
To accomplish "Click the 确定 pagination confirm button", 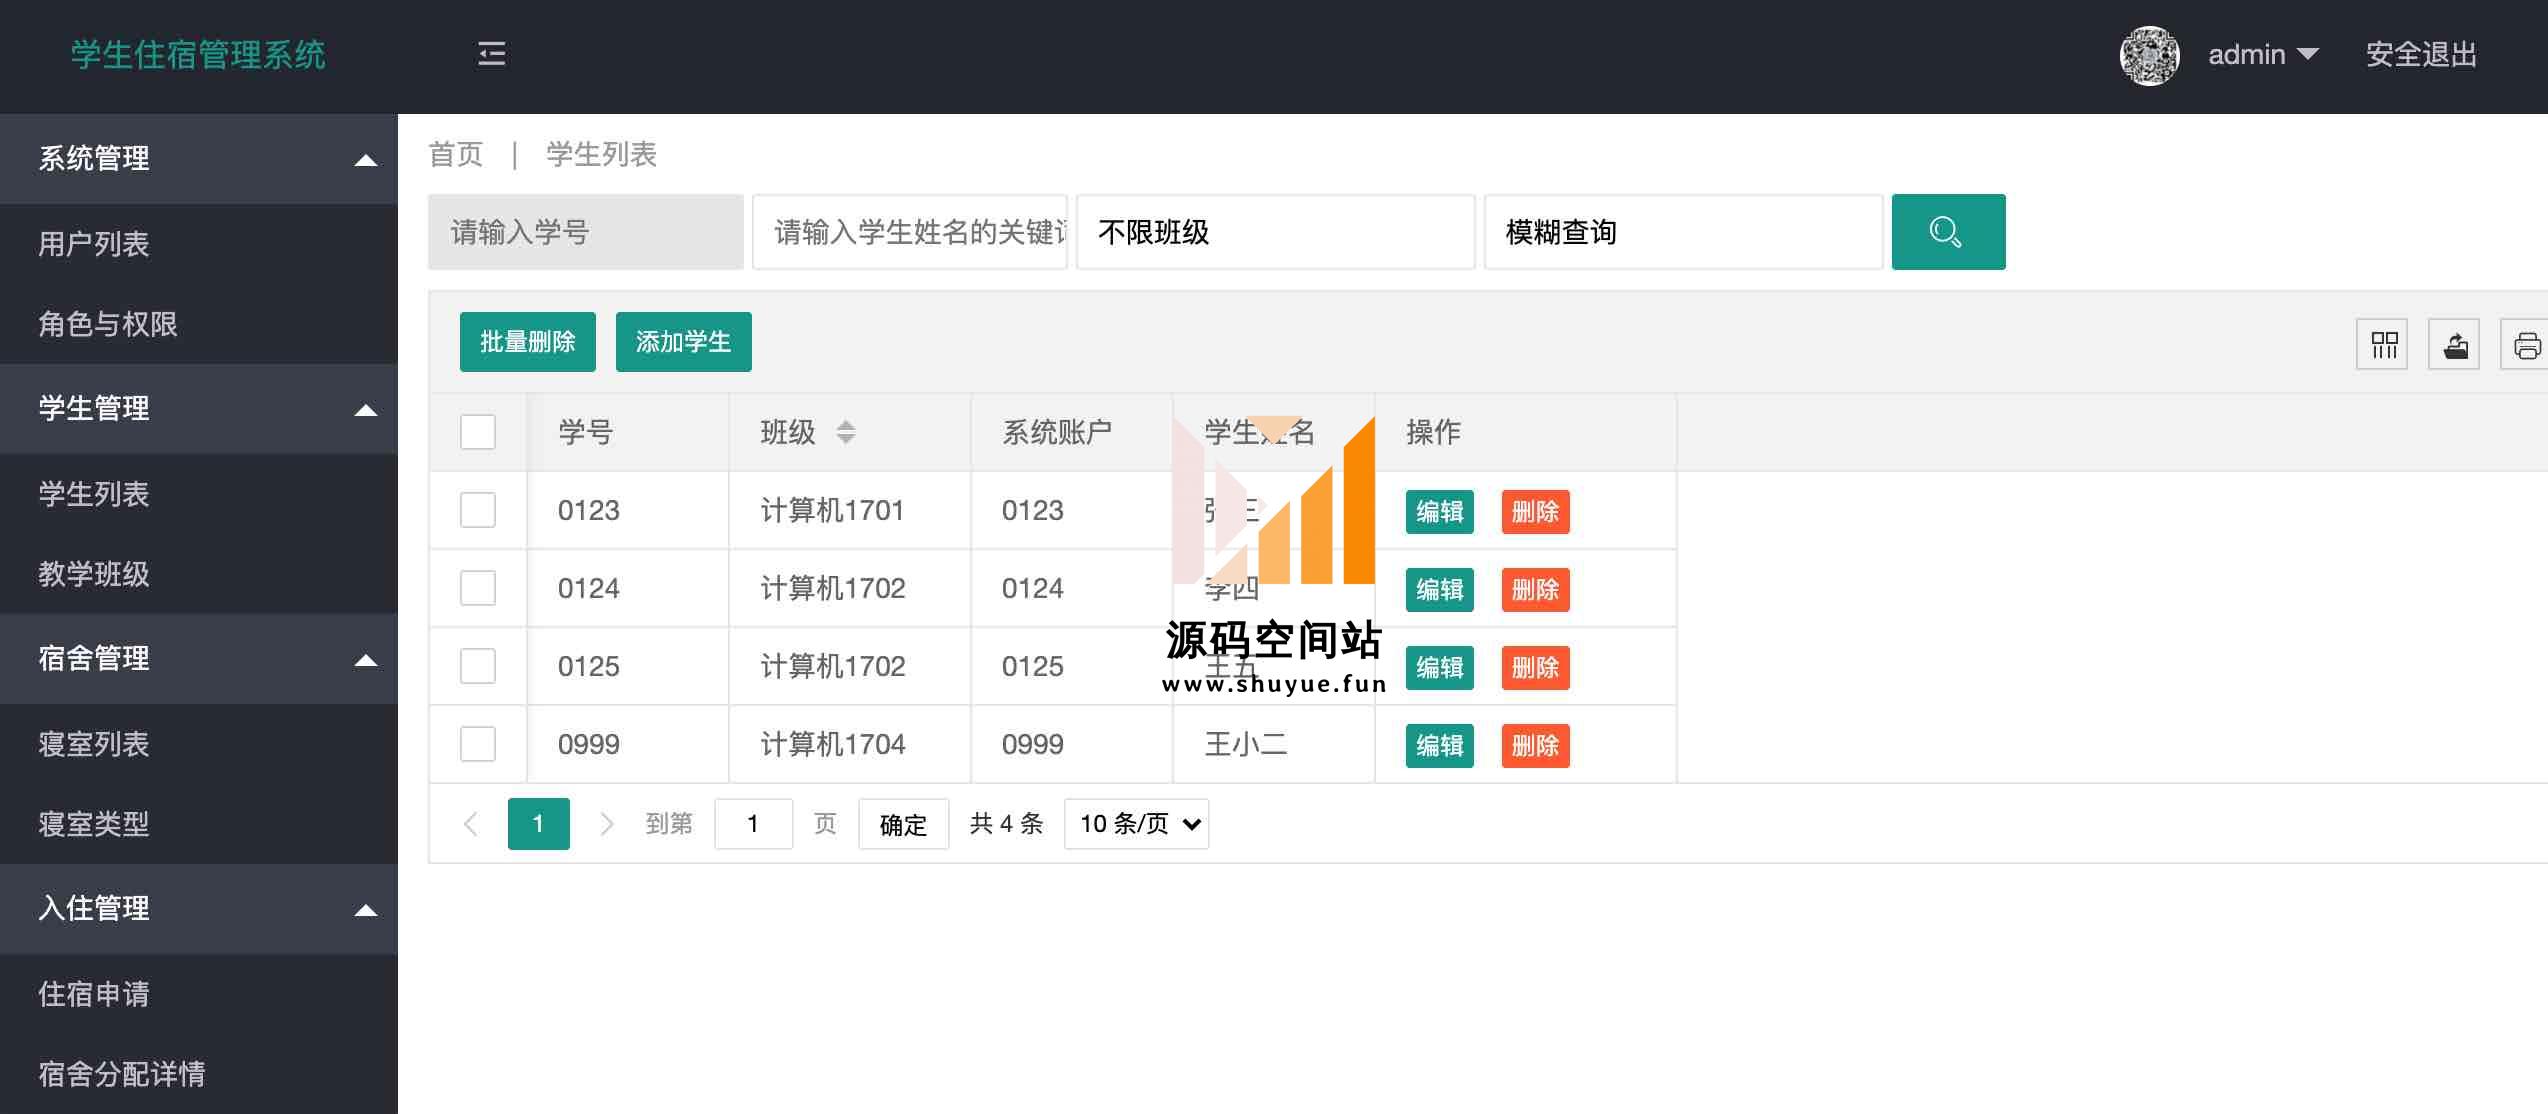I will pyautogui.click(x=903, y=824).
